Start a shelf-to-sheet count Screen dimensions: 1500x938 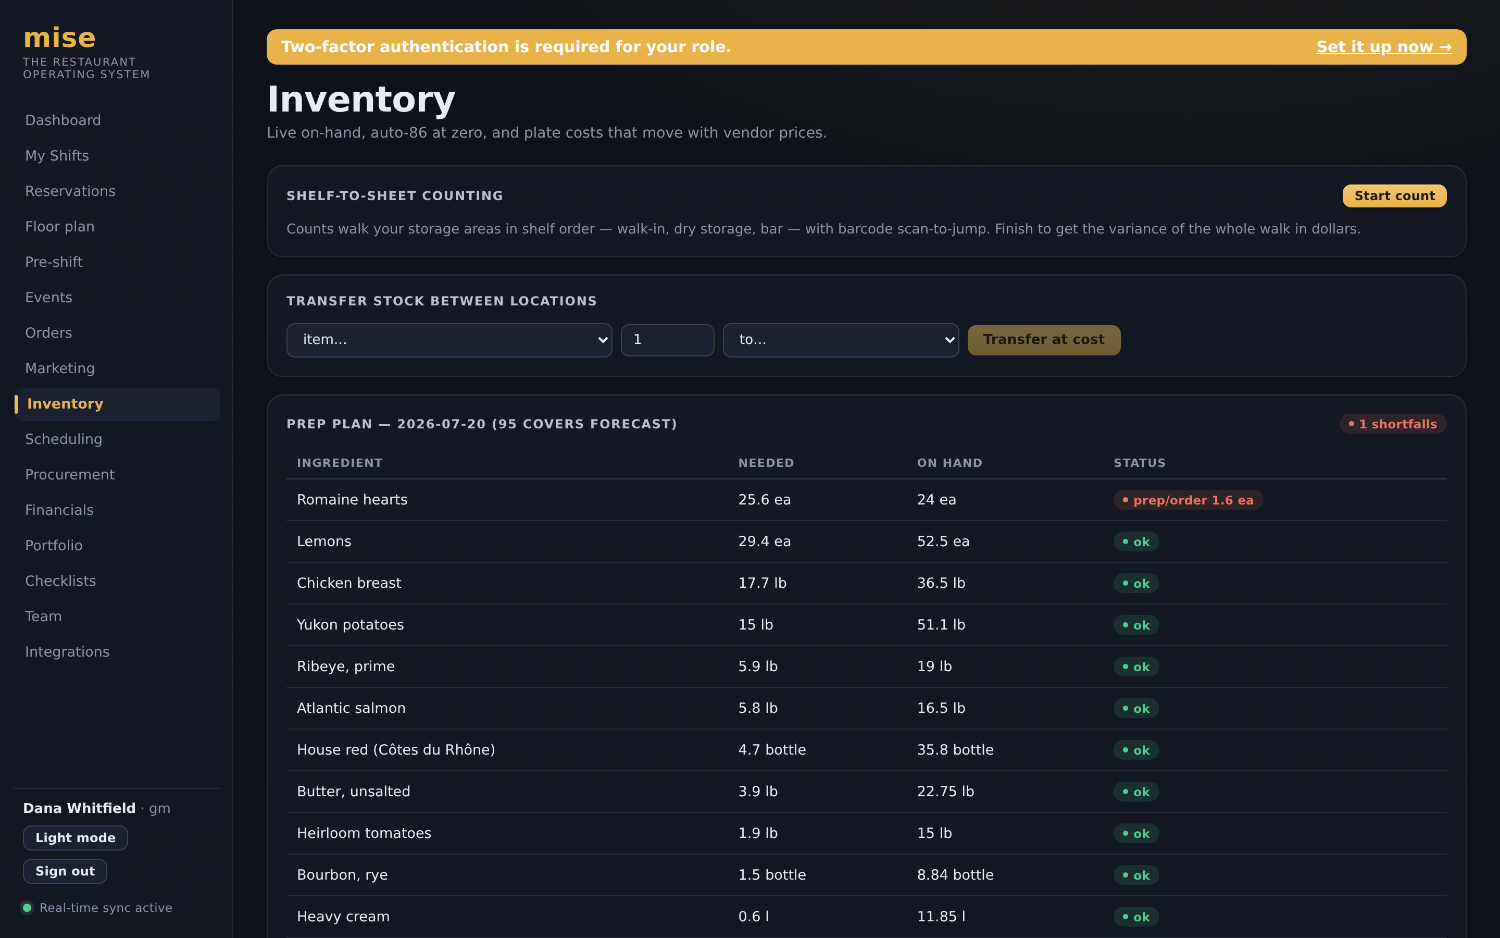click(1394, 196)
